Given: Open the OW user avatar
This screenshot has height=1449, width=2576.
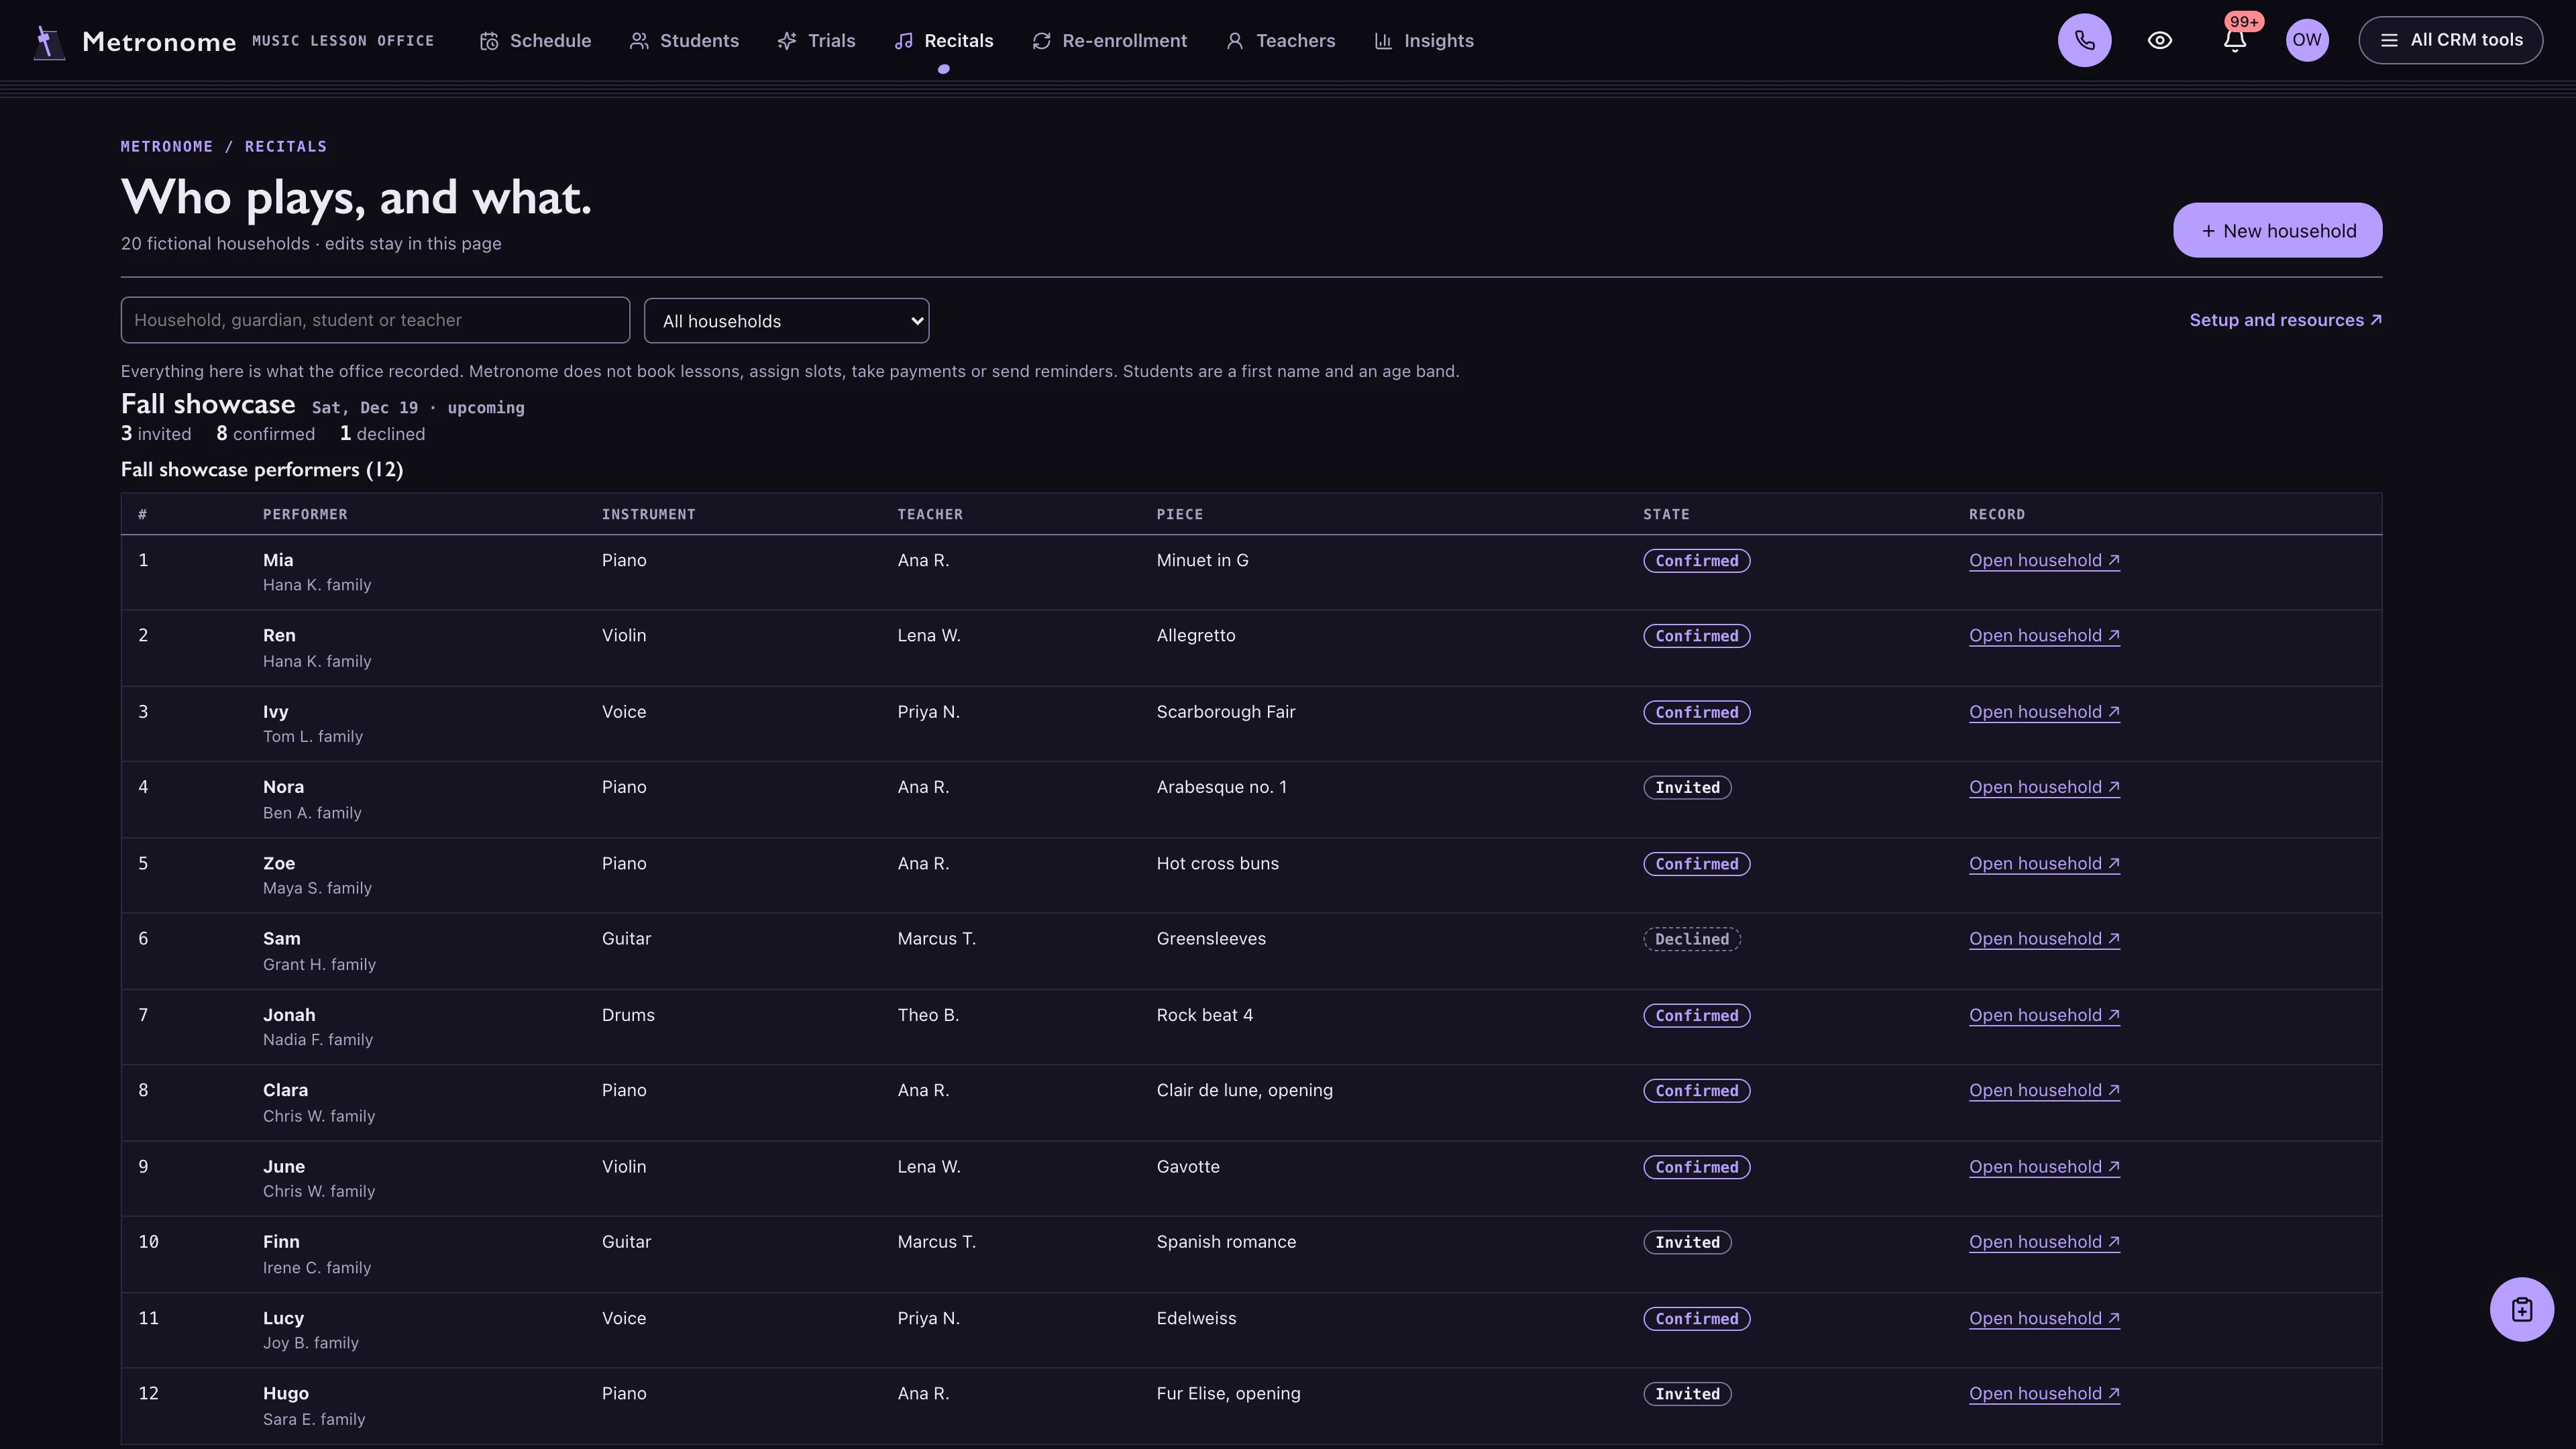Looking at the screenshot, I should (x=2307, y=40).
